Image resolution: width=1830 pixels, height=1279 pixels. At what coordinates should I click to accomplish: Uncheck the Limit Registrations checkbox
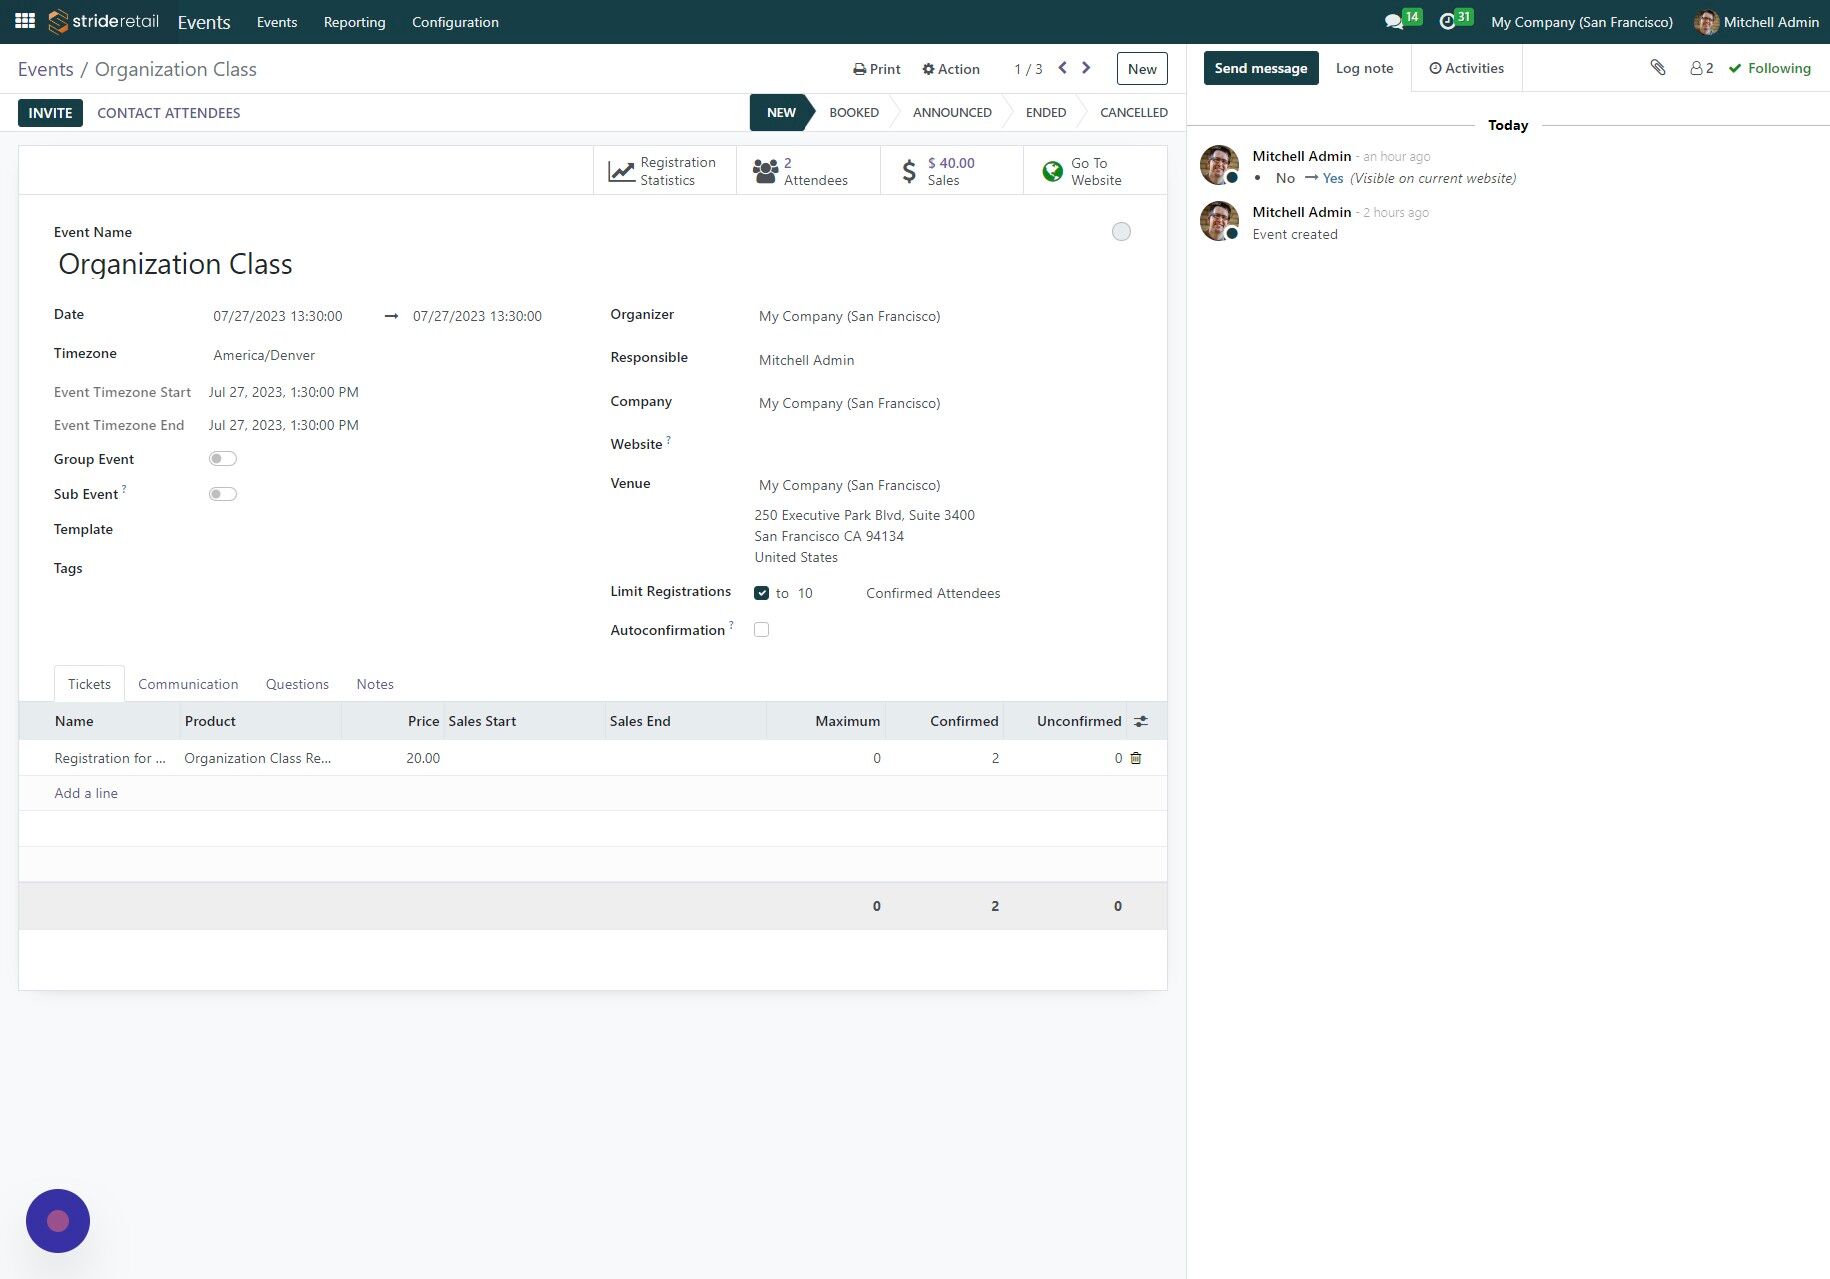(762, 593)
